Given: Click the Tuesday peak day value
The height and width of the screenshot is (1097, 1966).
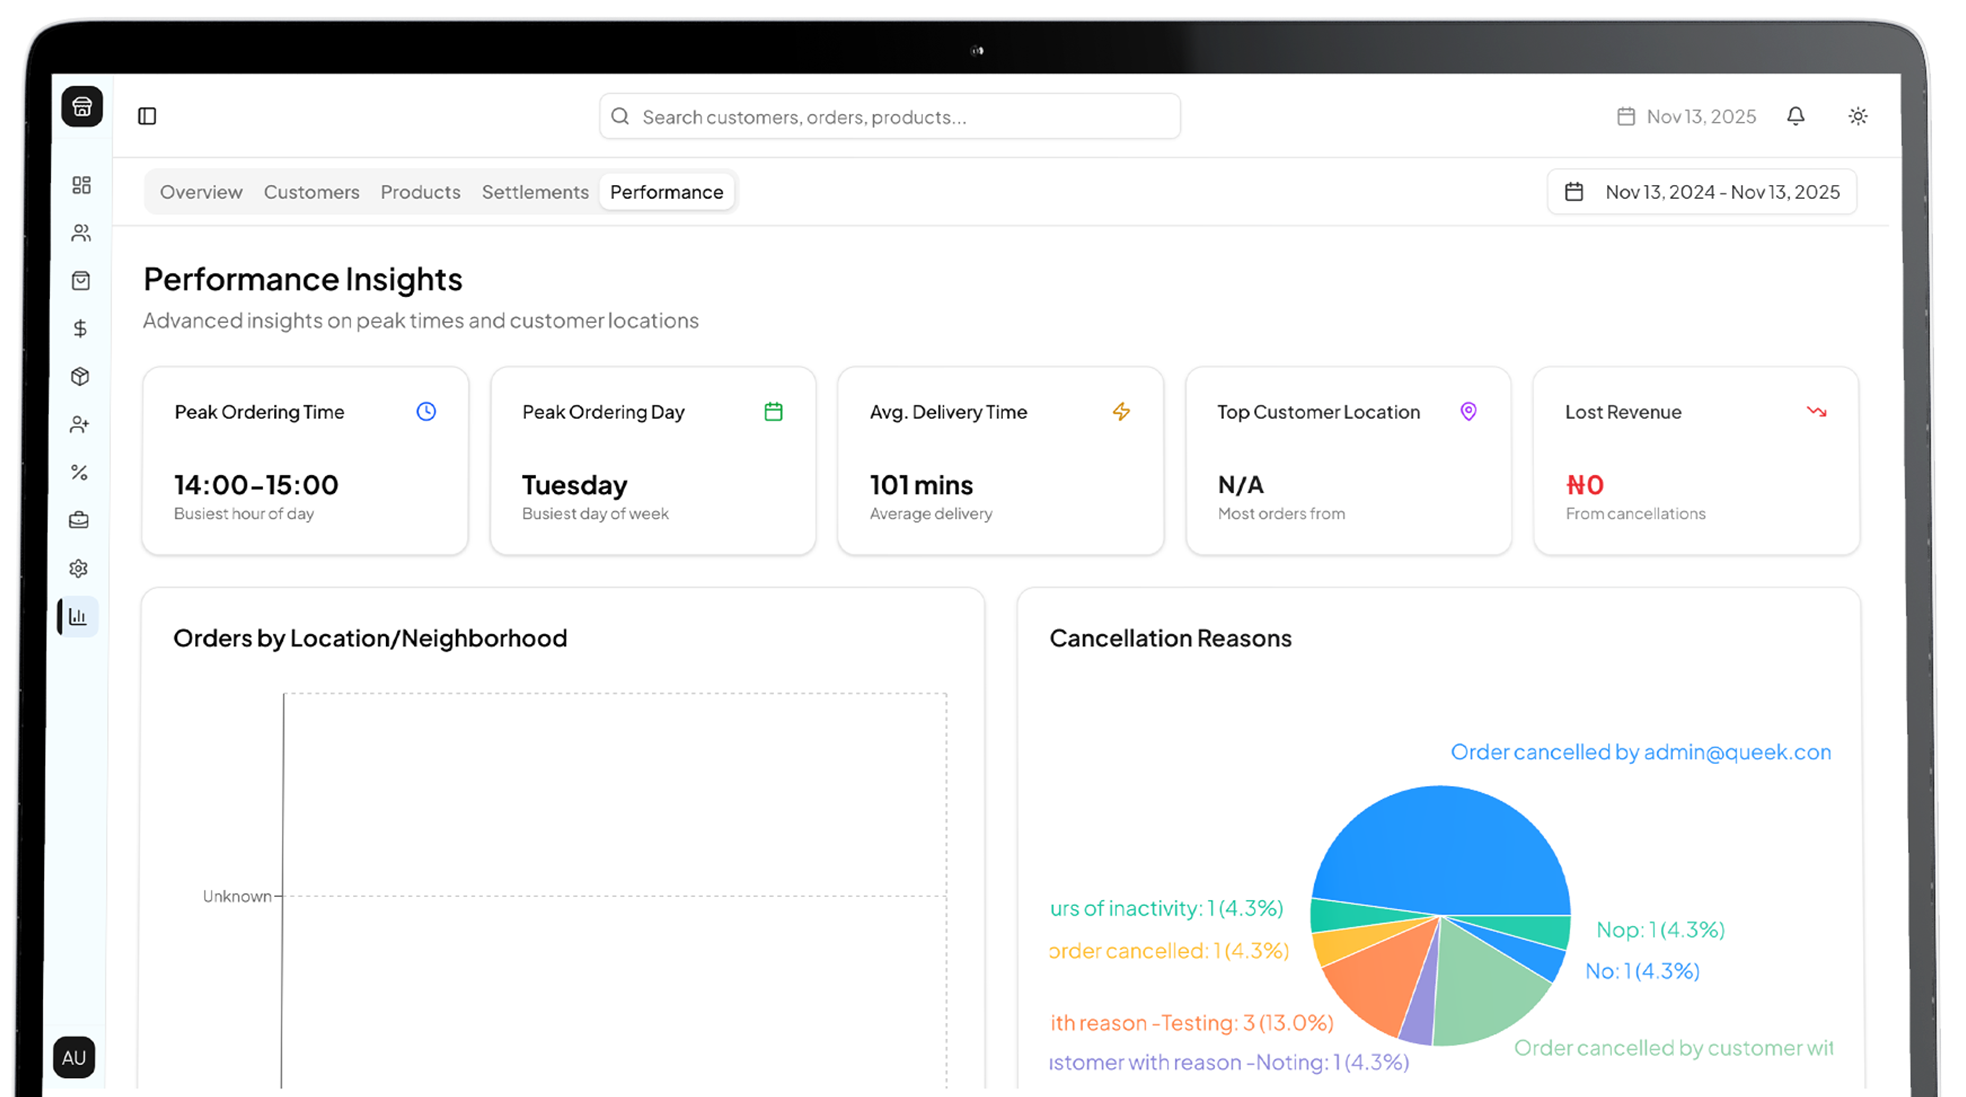Looking at the screenshot, I should click(575, 485).
